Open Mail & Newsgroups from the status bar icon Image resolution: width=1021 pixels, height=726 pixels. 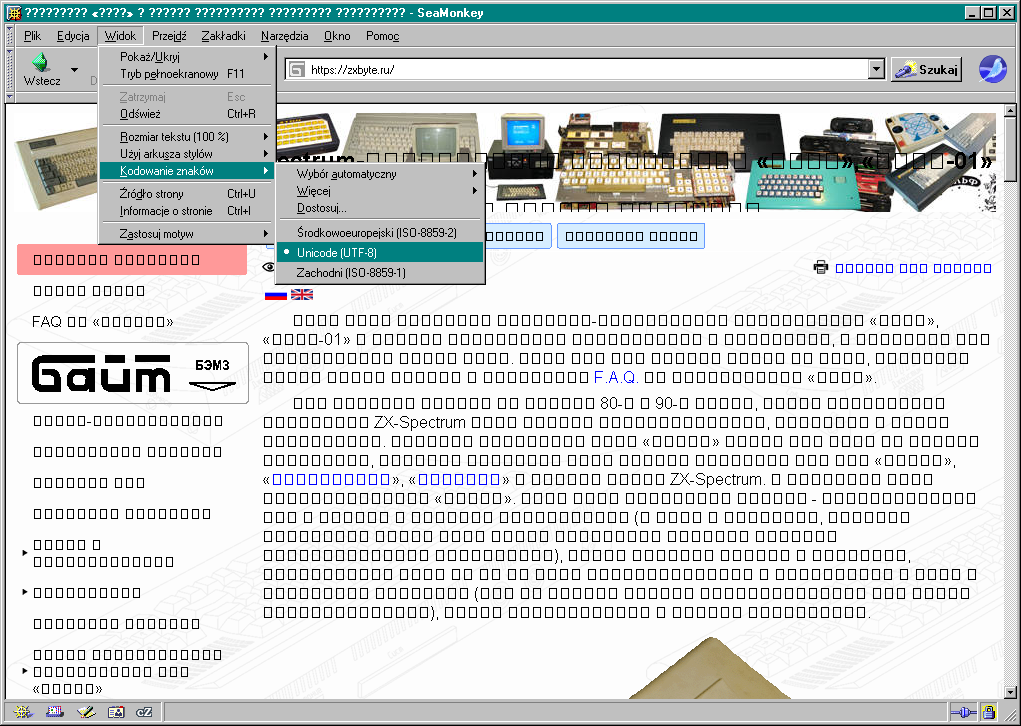coord(55,712)
